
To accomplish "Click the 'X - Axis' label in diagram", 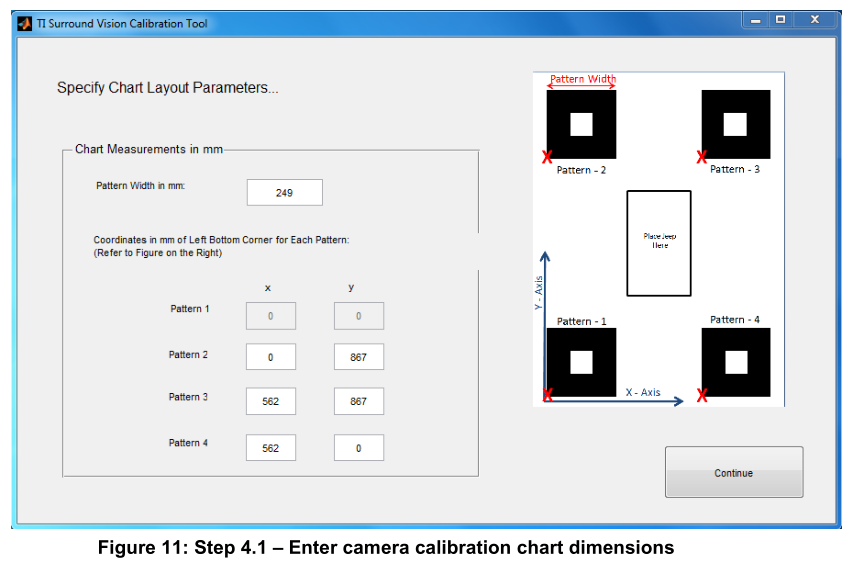I will pyautogui.click(x=643, y=392).
